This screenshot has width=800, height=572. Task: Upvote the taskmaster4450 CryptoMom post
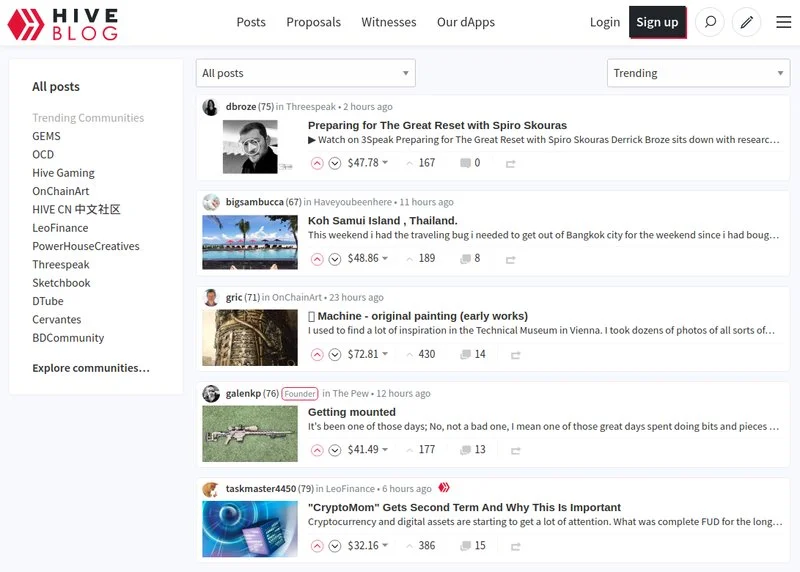coord(317,546)
